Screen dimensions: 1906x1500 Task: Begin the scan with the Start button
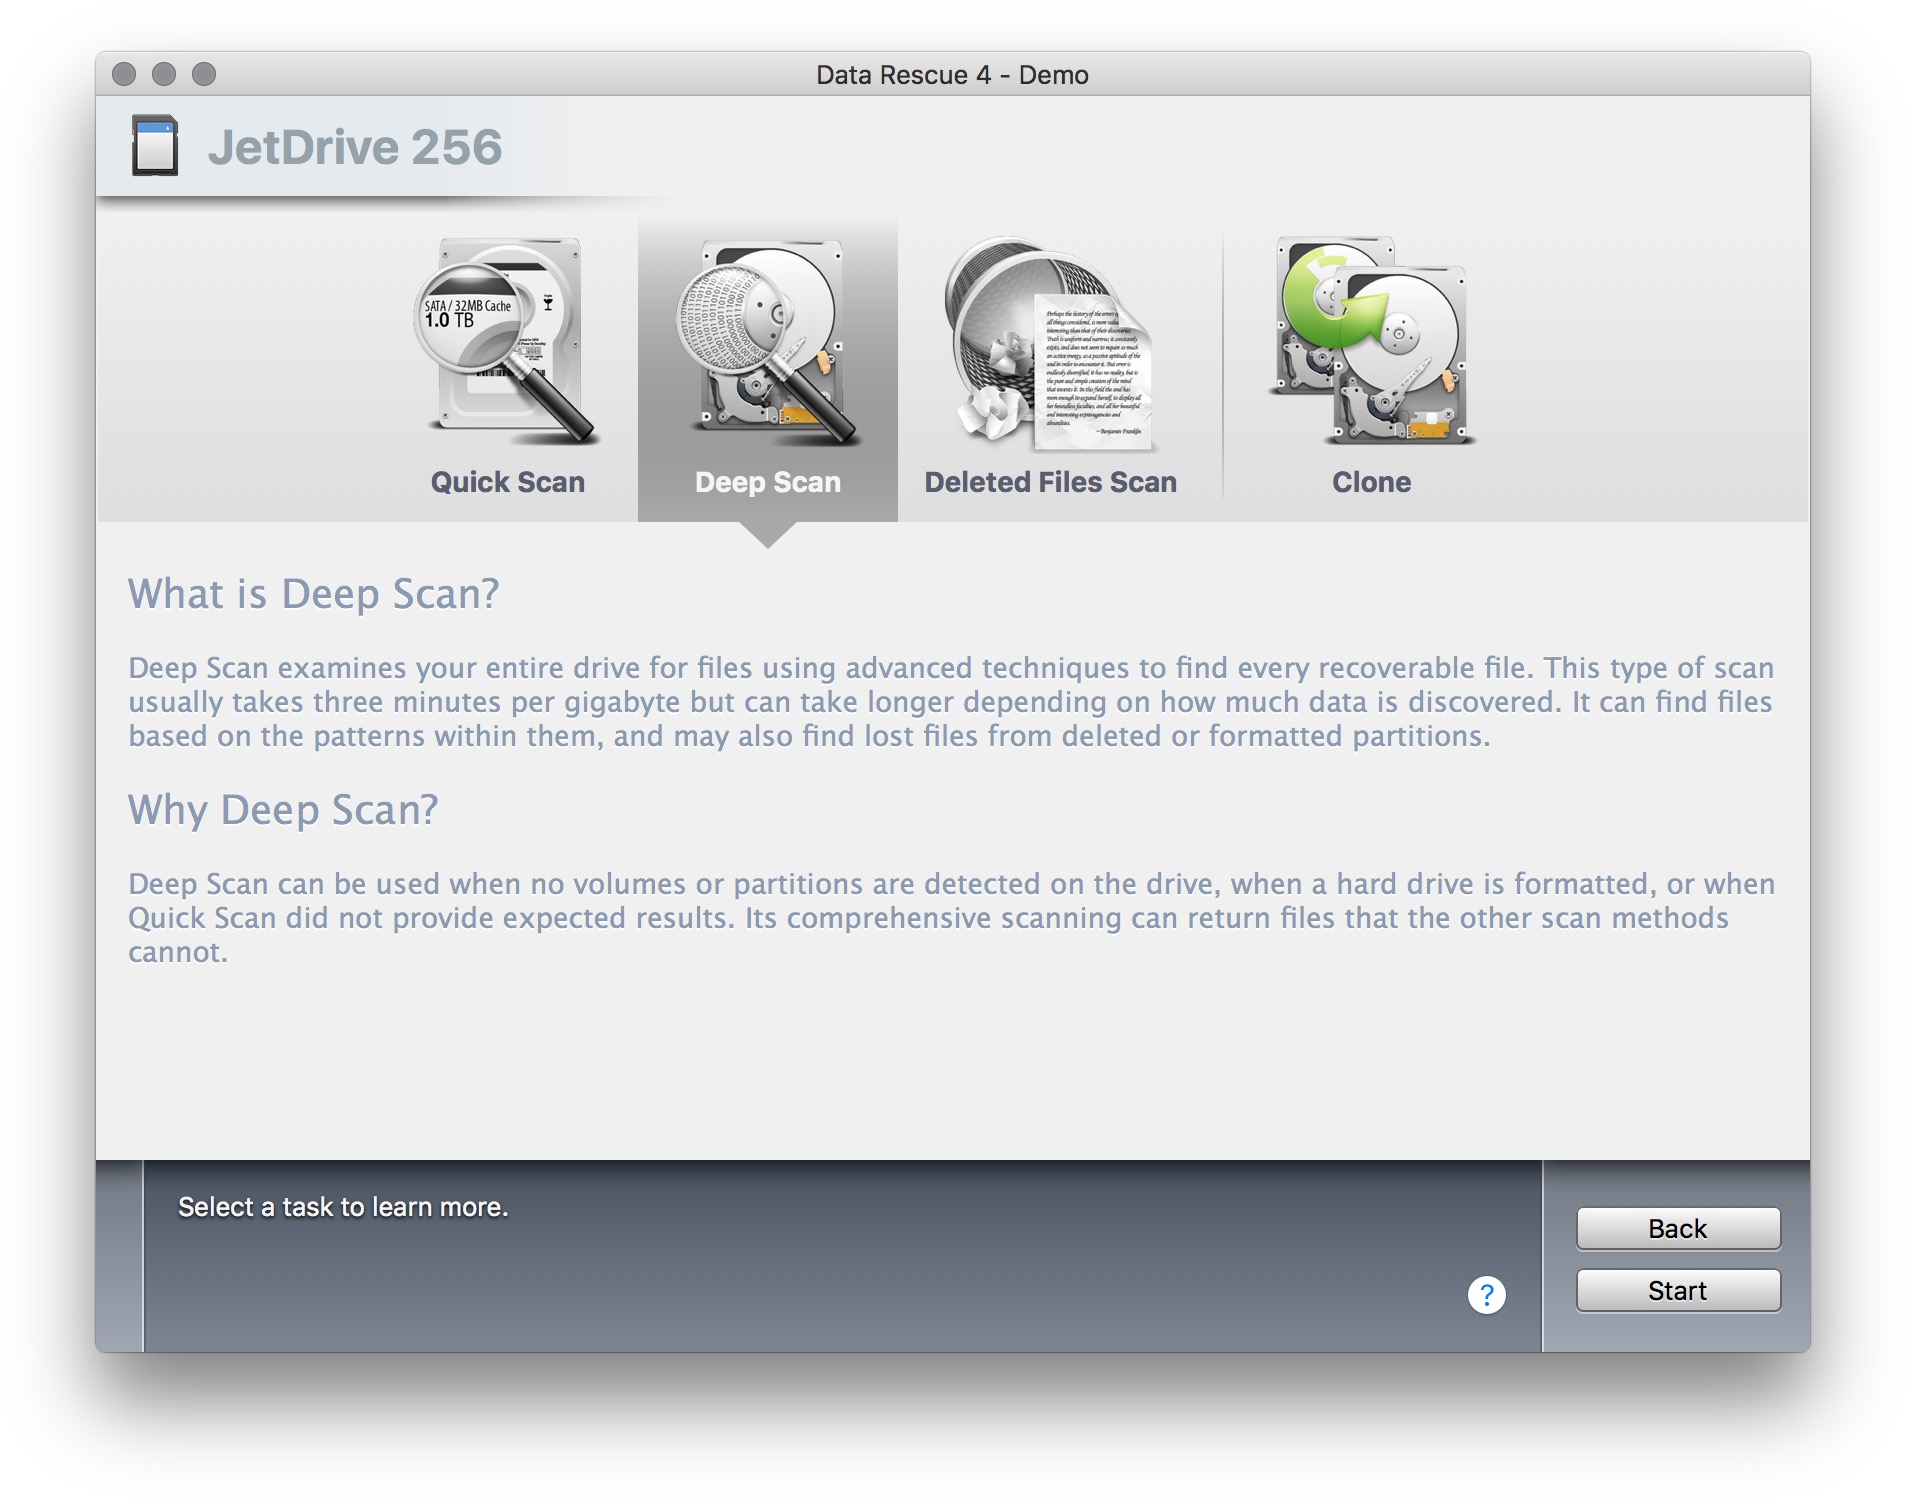(x=1678, y=1290)
